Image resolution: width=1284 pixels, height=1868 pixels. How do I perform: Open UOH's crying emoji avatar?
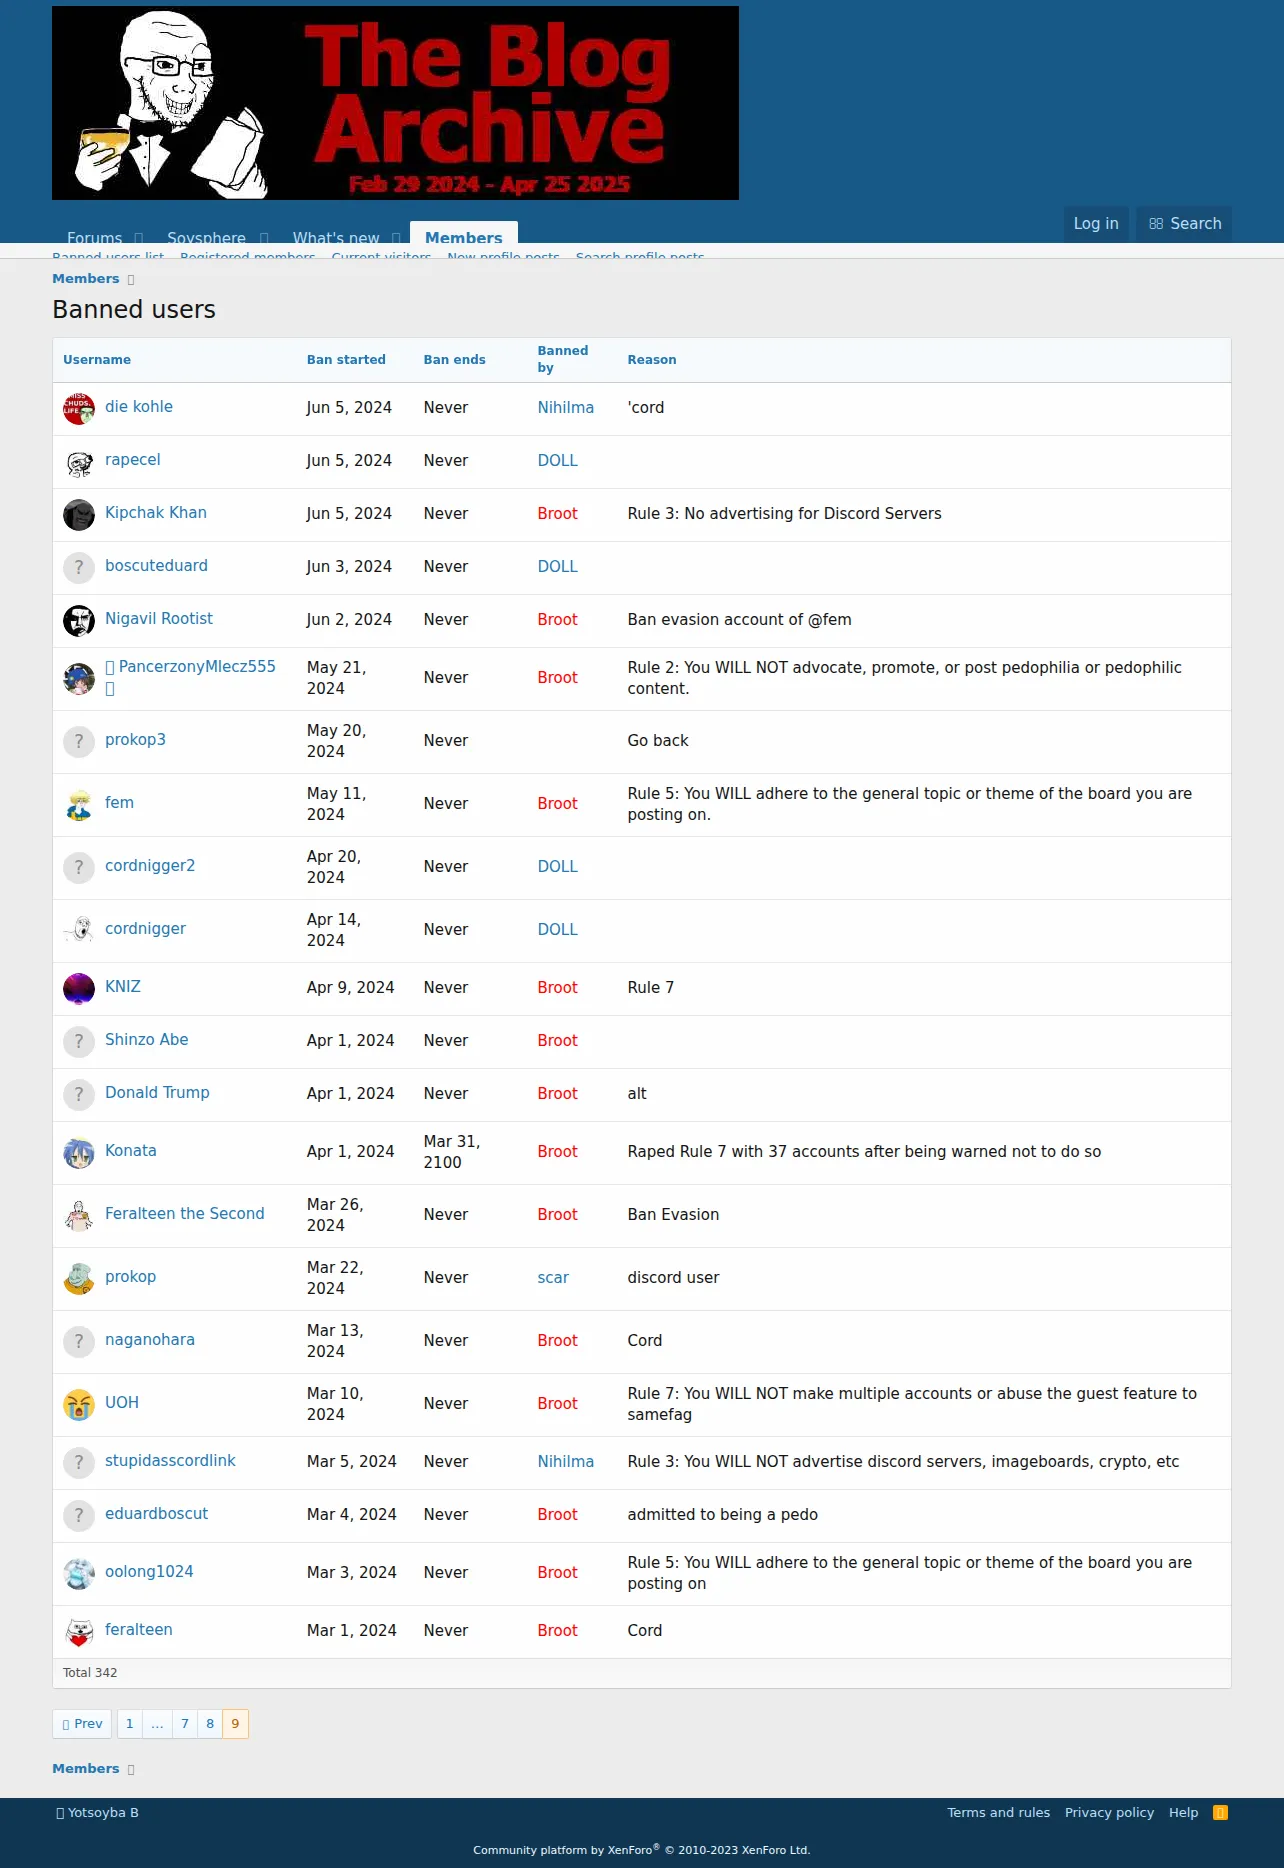(x=79, y=1405)
